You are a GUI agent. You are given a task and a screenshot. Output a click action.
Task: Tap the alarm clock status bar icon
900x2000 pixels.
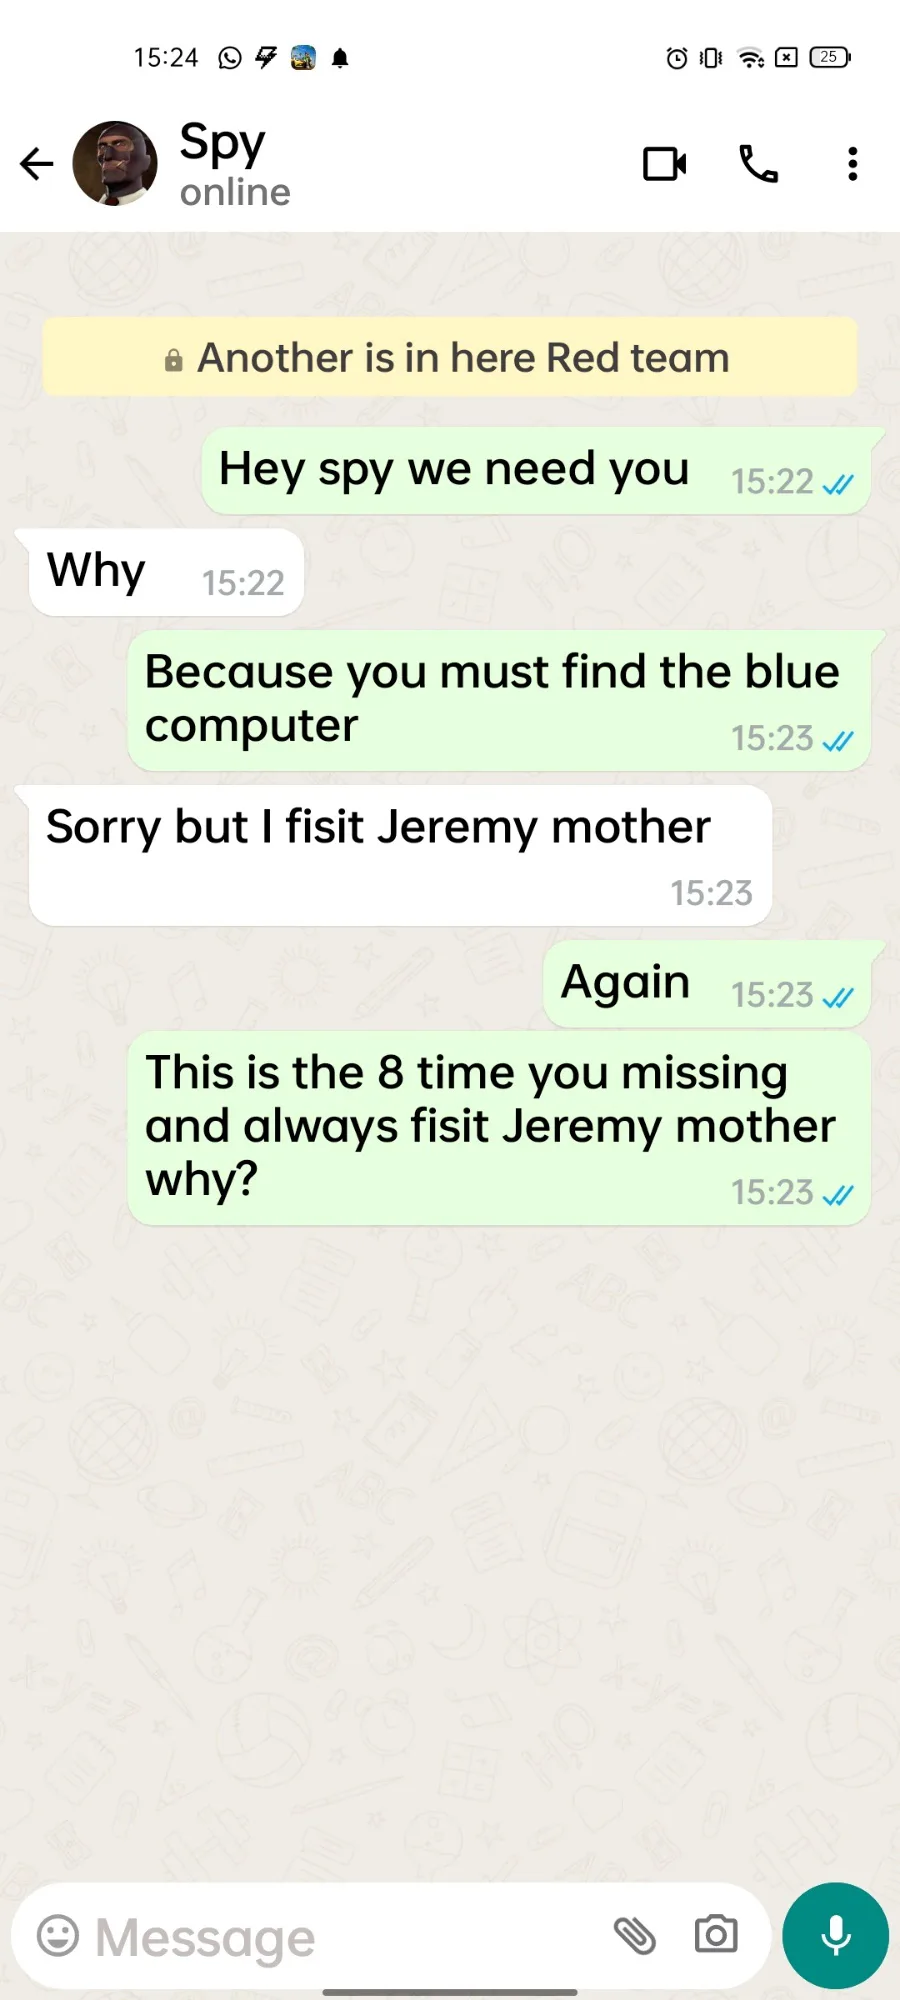677,58
